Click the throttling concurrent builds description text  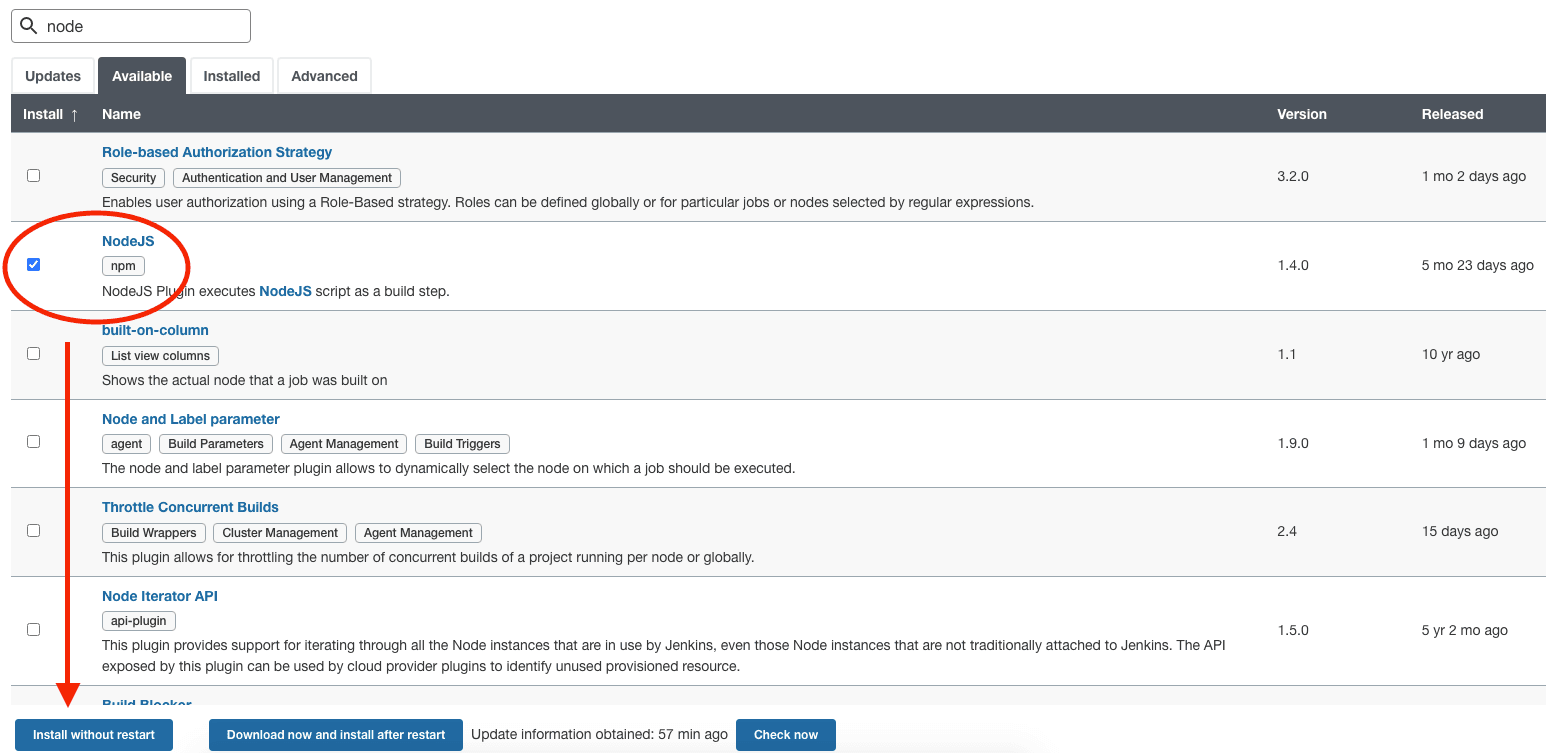(428, 557)
